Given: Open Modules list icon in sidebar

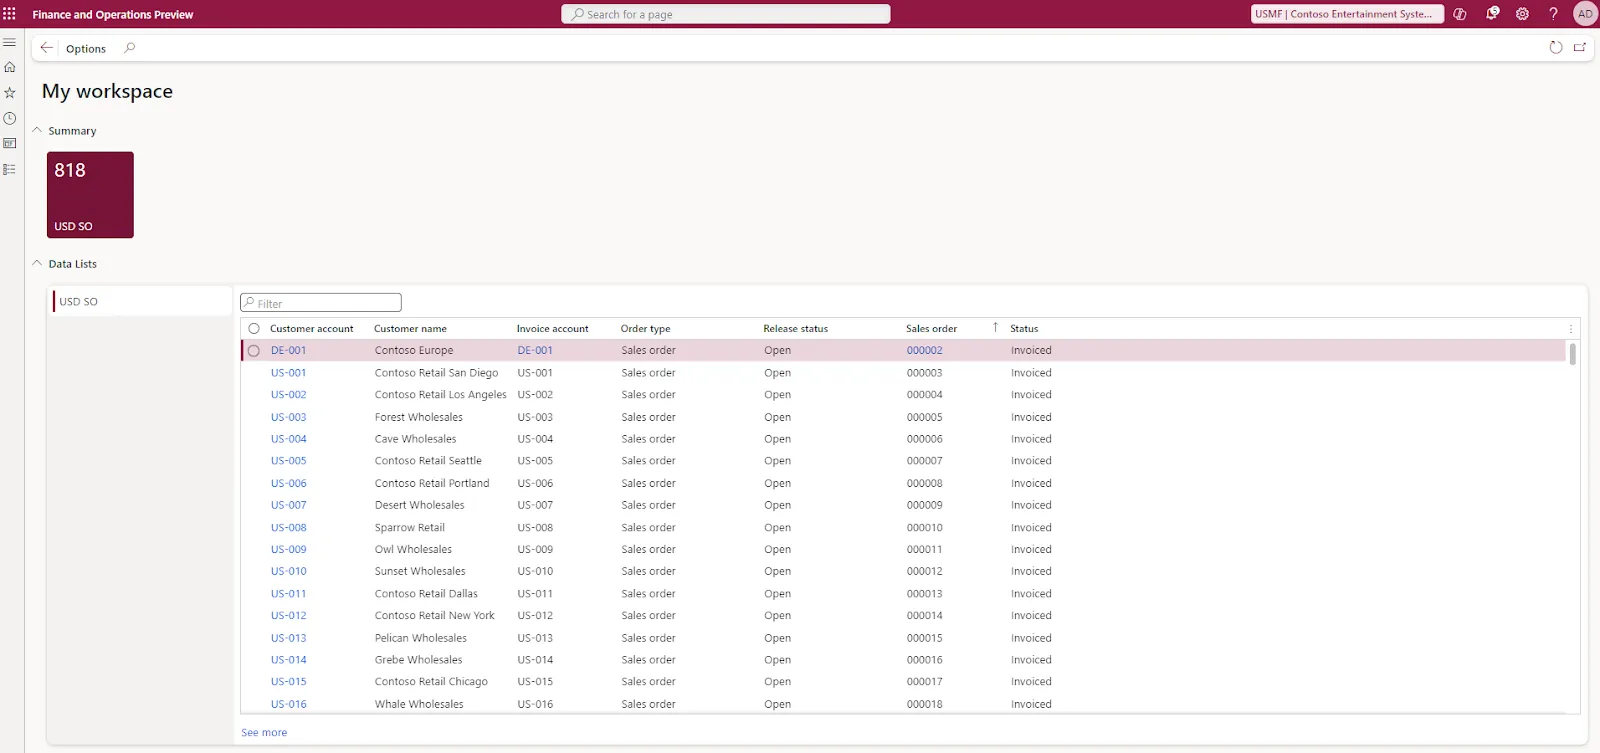Looking at the screenshot, I should pyautogui.click(x=10, y=169).
